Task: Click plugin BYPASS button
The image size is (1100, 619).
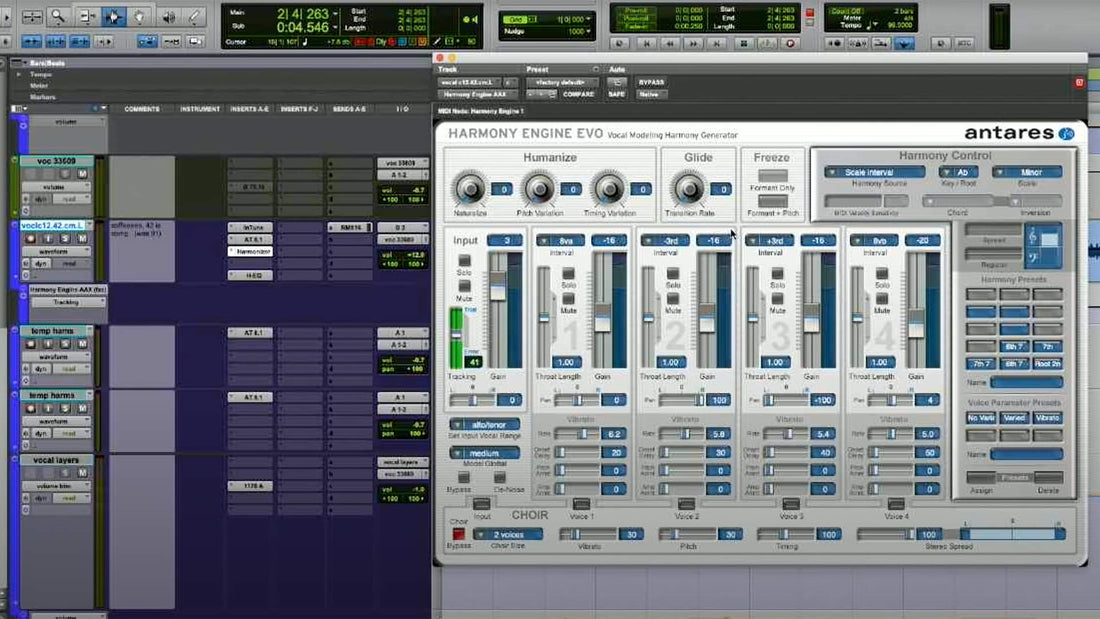Action: tap(651, 82)
